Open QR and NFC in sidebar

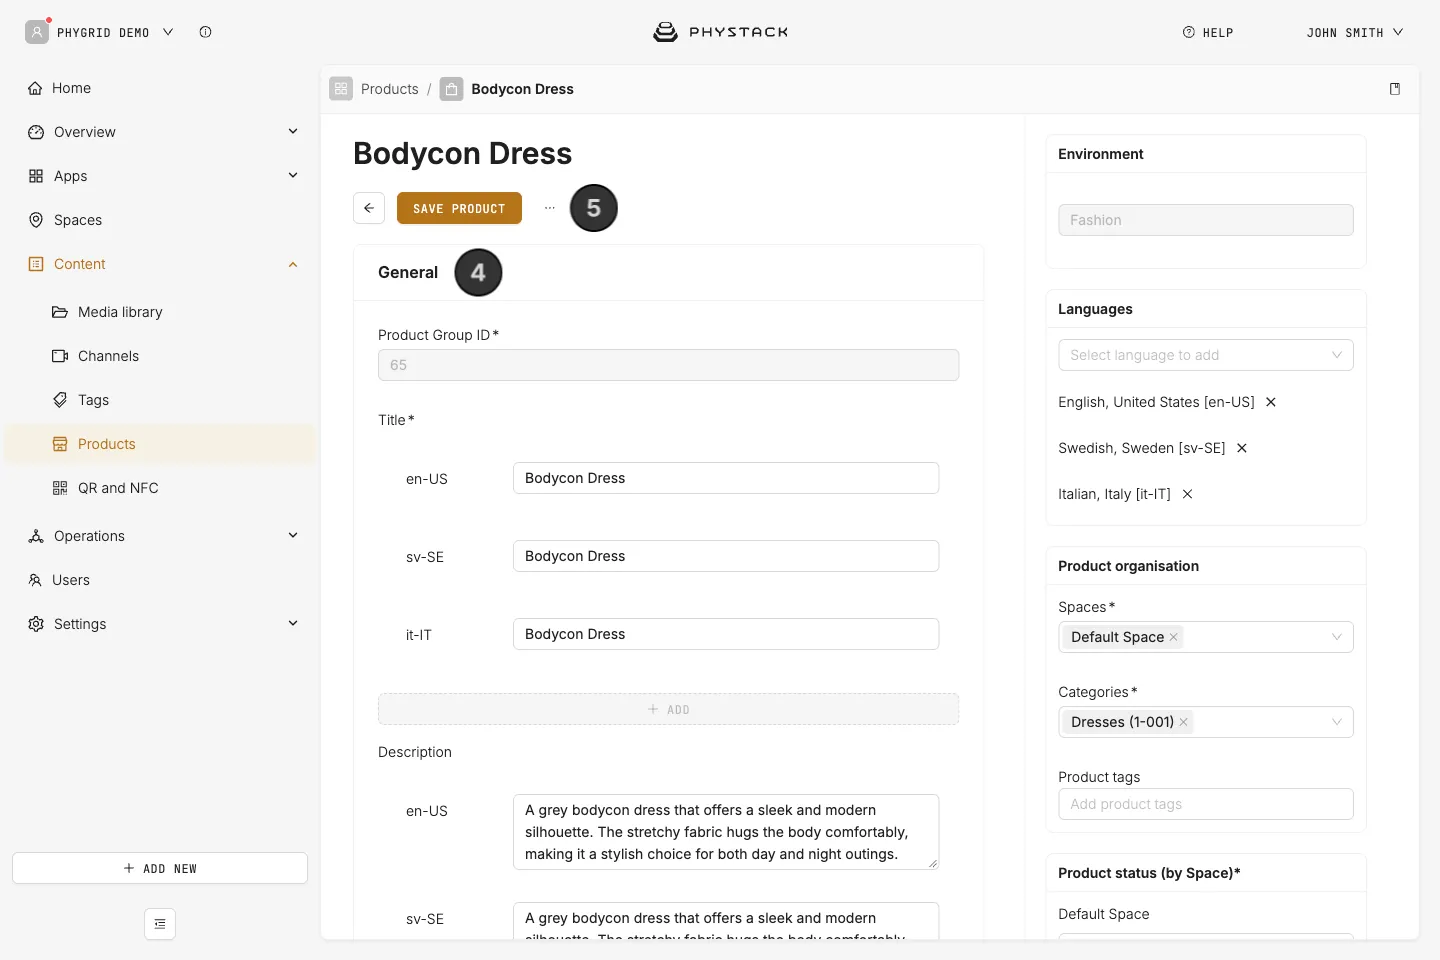160,488
